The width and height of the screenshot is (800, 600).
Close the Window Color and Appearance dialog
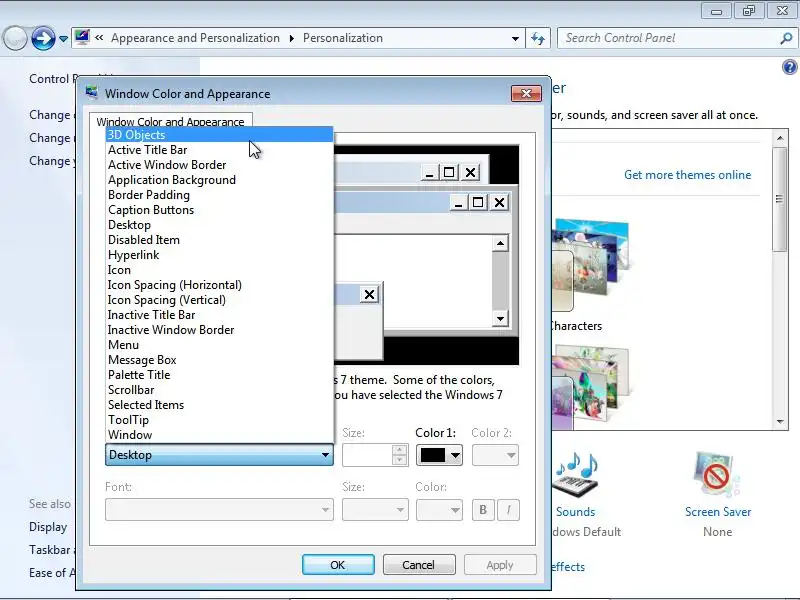526,93
